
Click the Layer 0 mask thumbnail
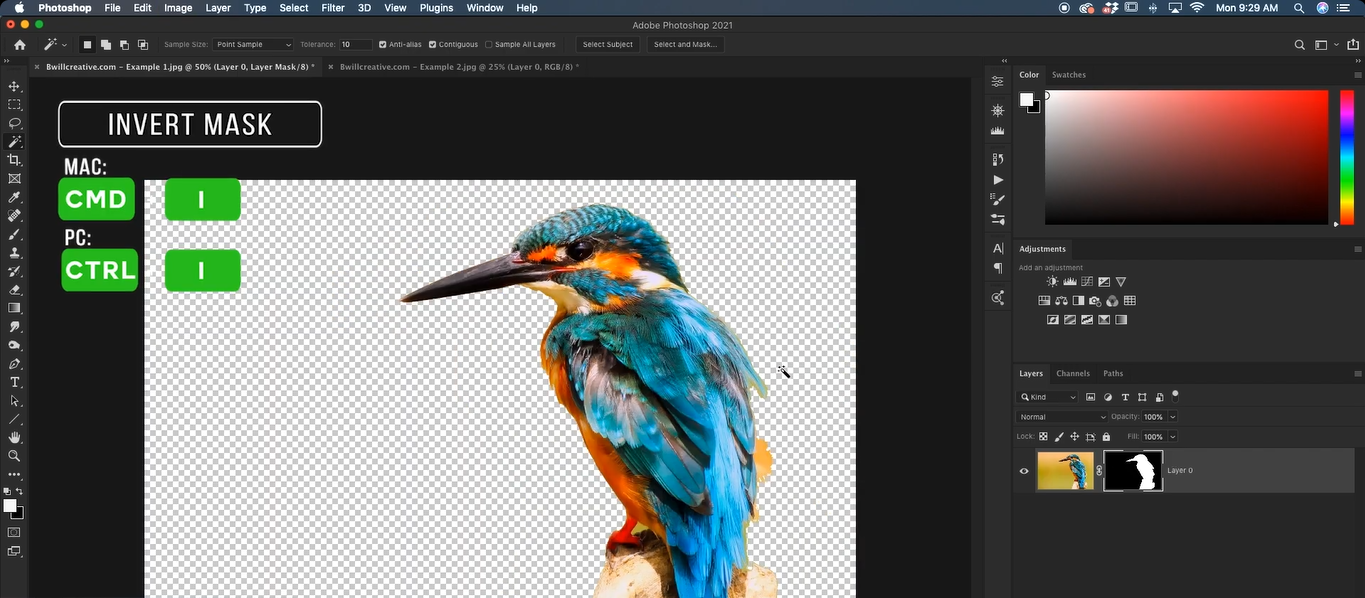tap(1131, 470)
